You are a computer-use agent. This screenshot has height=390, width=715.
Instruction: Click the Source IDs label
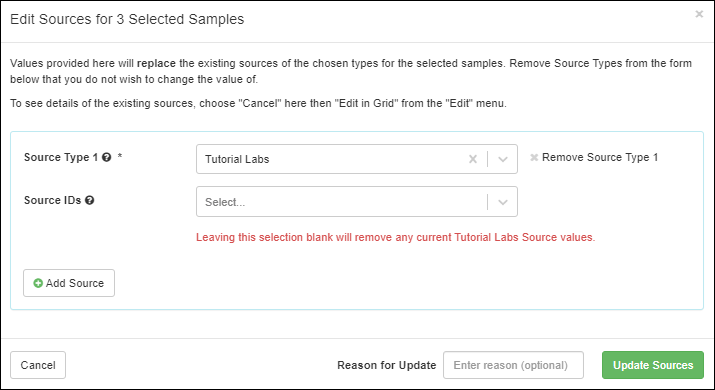pyautogui.click(x=52, y=200)
